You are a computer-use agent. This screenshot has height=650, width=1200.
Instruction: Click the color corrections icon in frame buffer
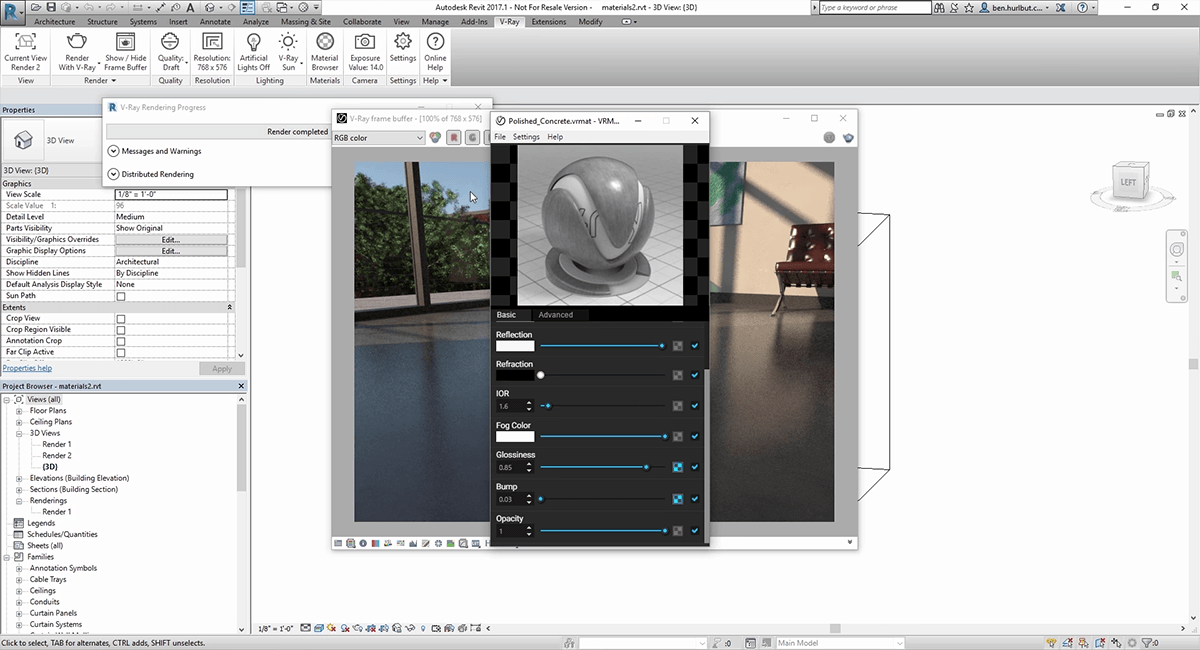[x=436, y=138]
